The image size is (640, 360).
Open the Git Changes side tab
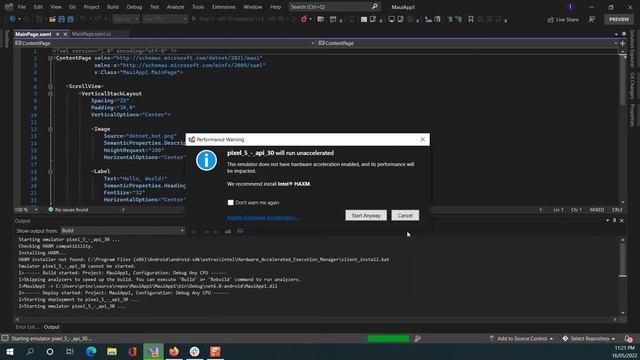coord(633,85)
